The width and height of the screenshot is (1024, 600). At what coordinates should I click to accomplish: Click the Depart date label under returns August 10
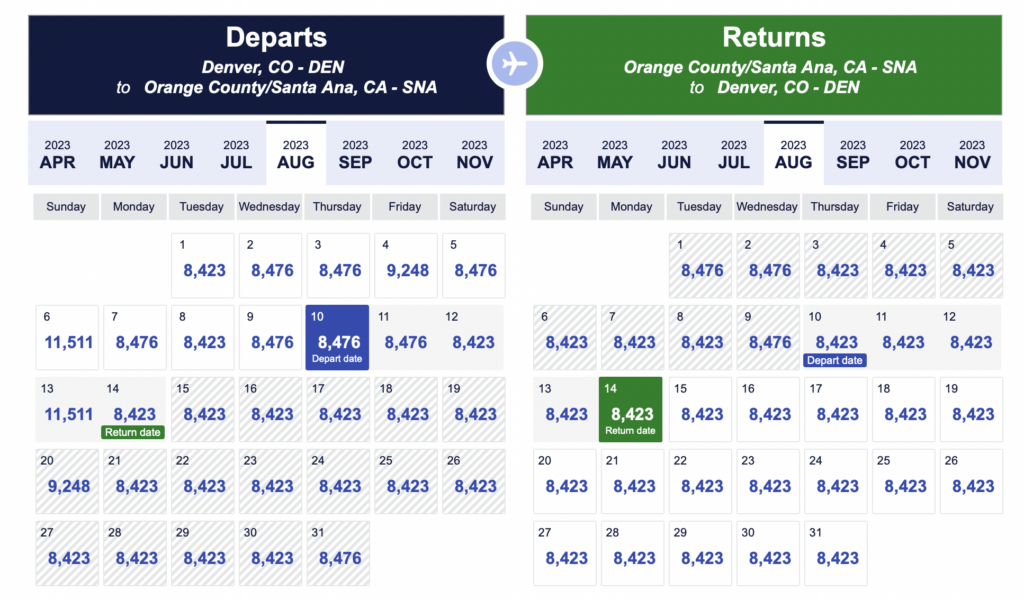834,360
